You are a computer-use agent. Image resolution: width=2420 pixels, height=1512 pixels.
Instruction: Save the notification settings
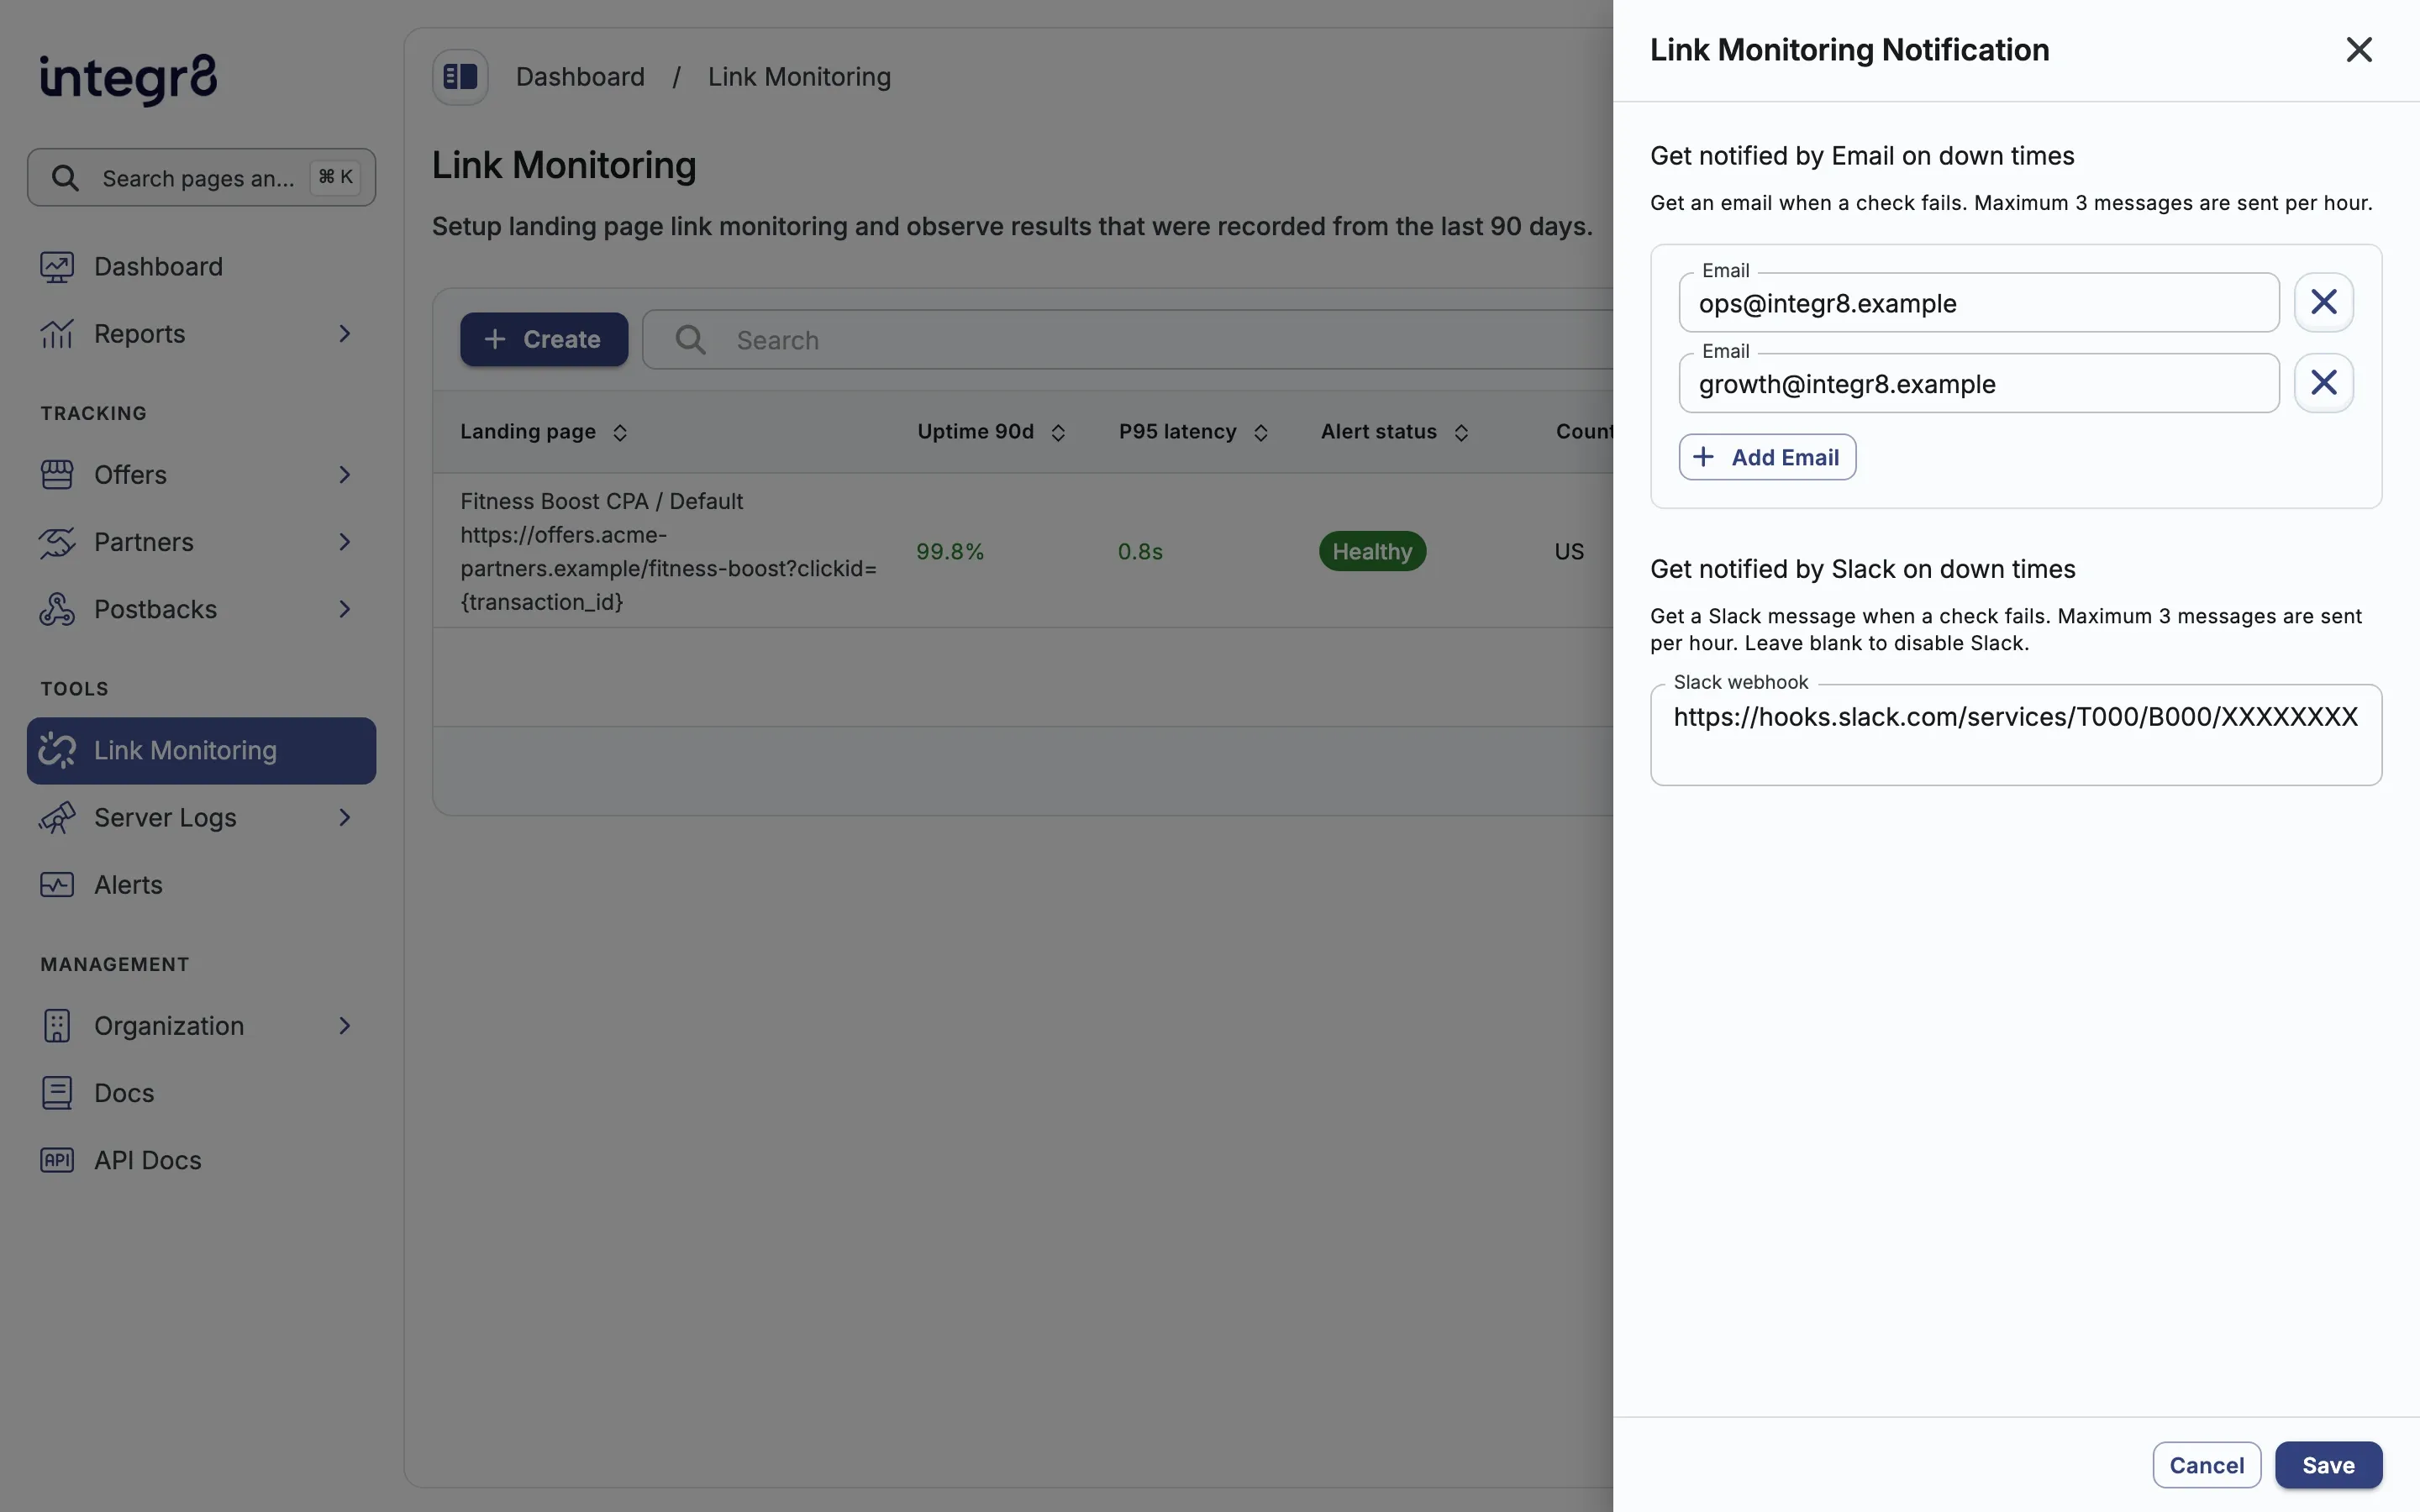[x=2328, y=1465]
